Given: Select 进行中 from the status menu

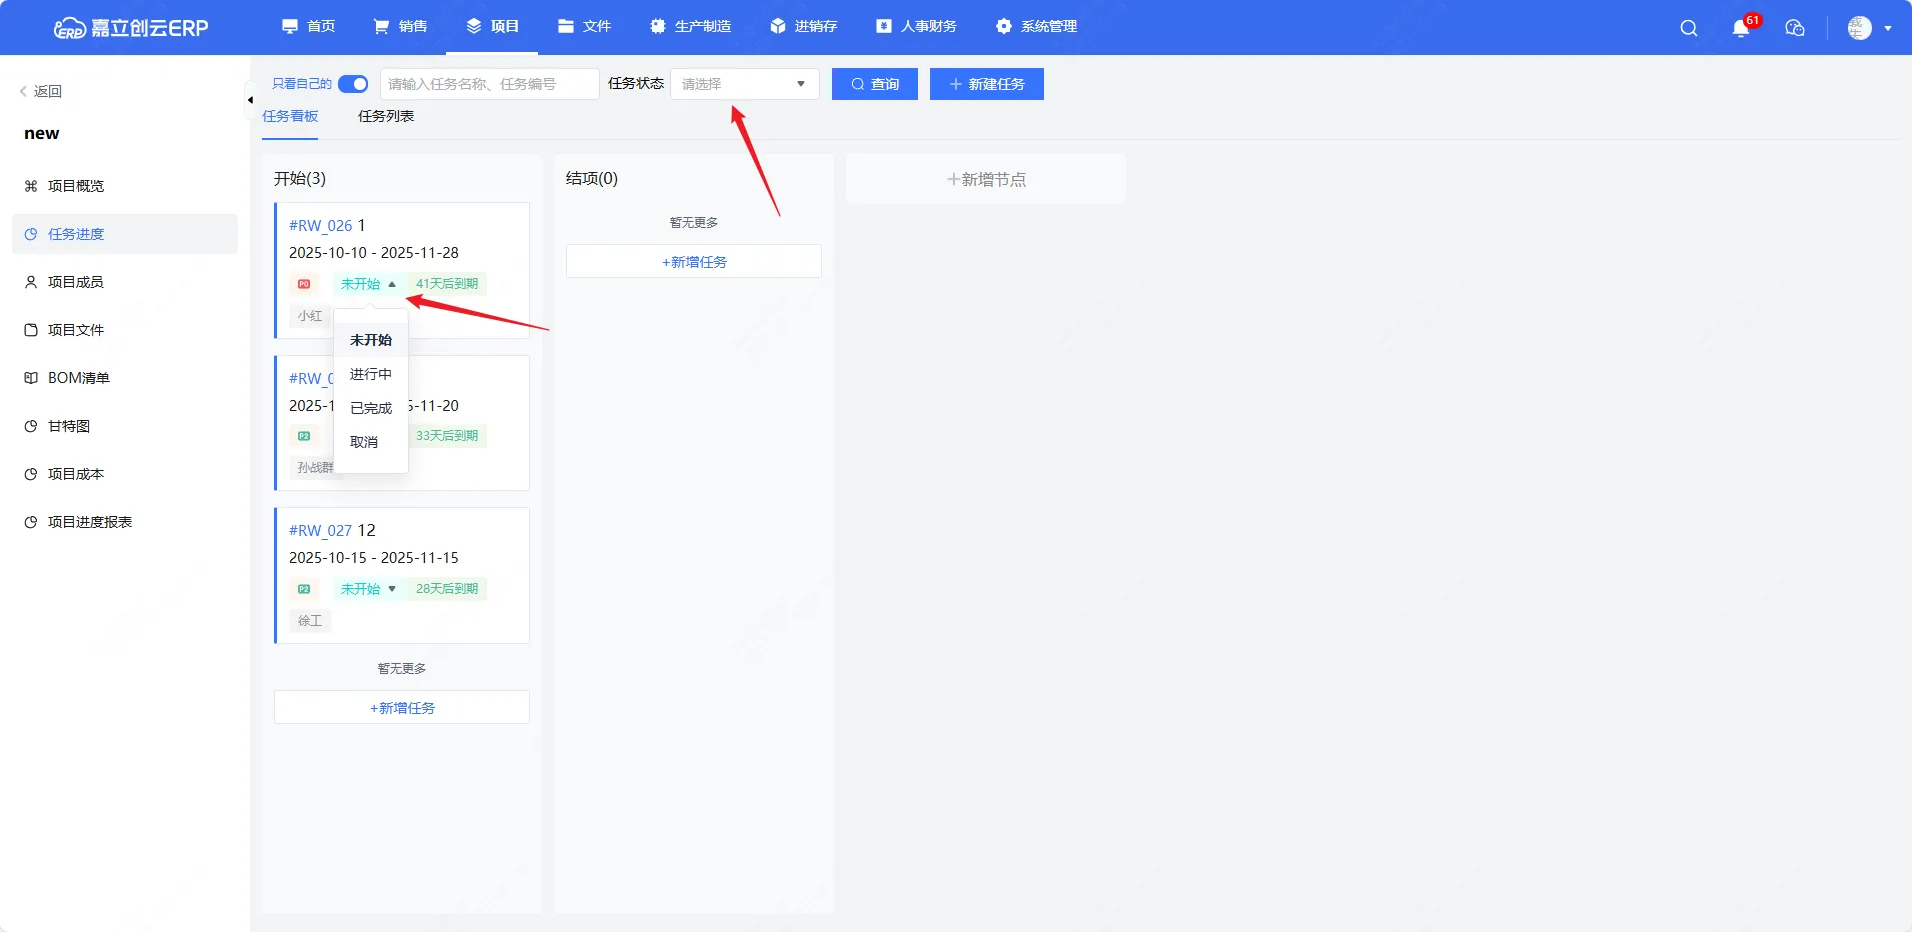Looking at the screenshot, I should [370, 374].
